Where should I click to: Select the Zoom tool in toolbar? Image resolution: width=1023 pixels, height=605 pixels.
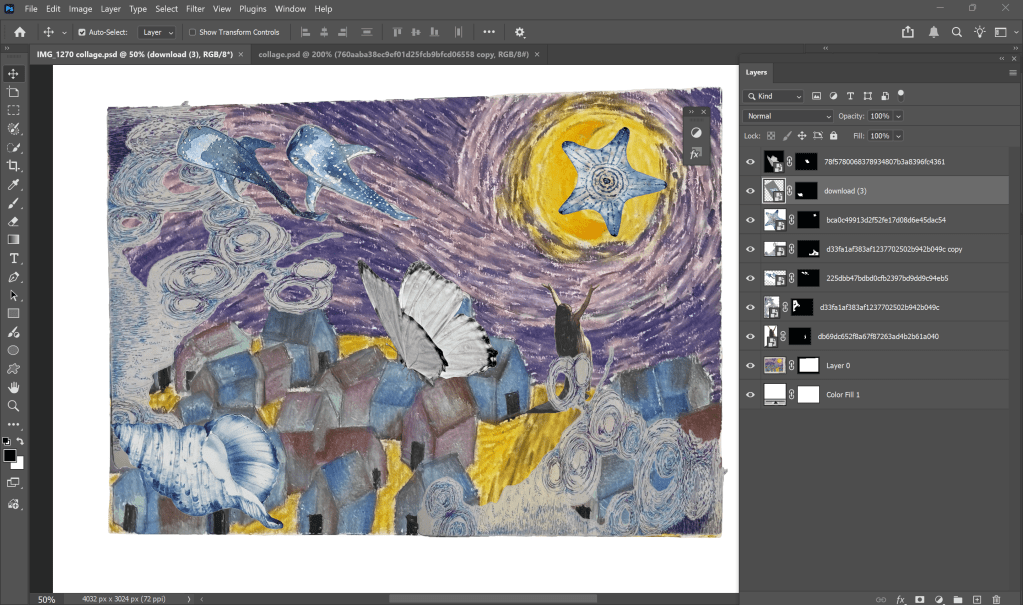coord(13,406)
